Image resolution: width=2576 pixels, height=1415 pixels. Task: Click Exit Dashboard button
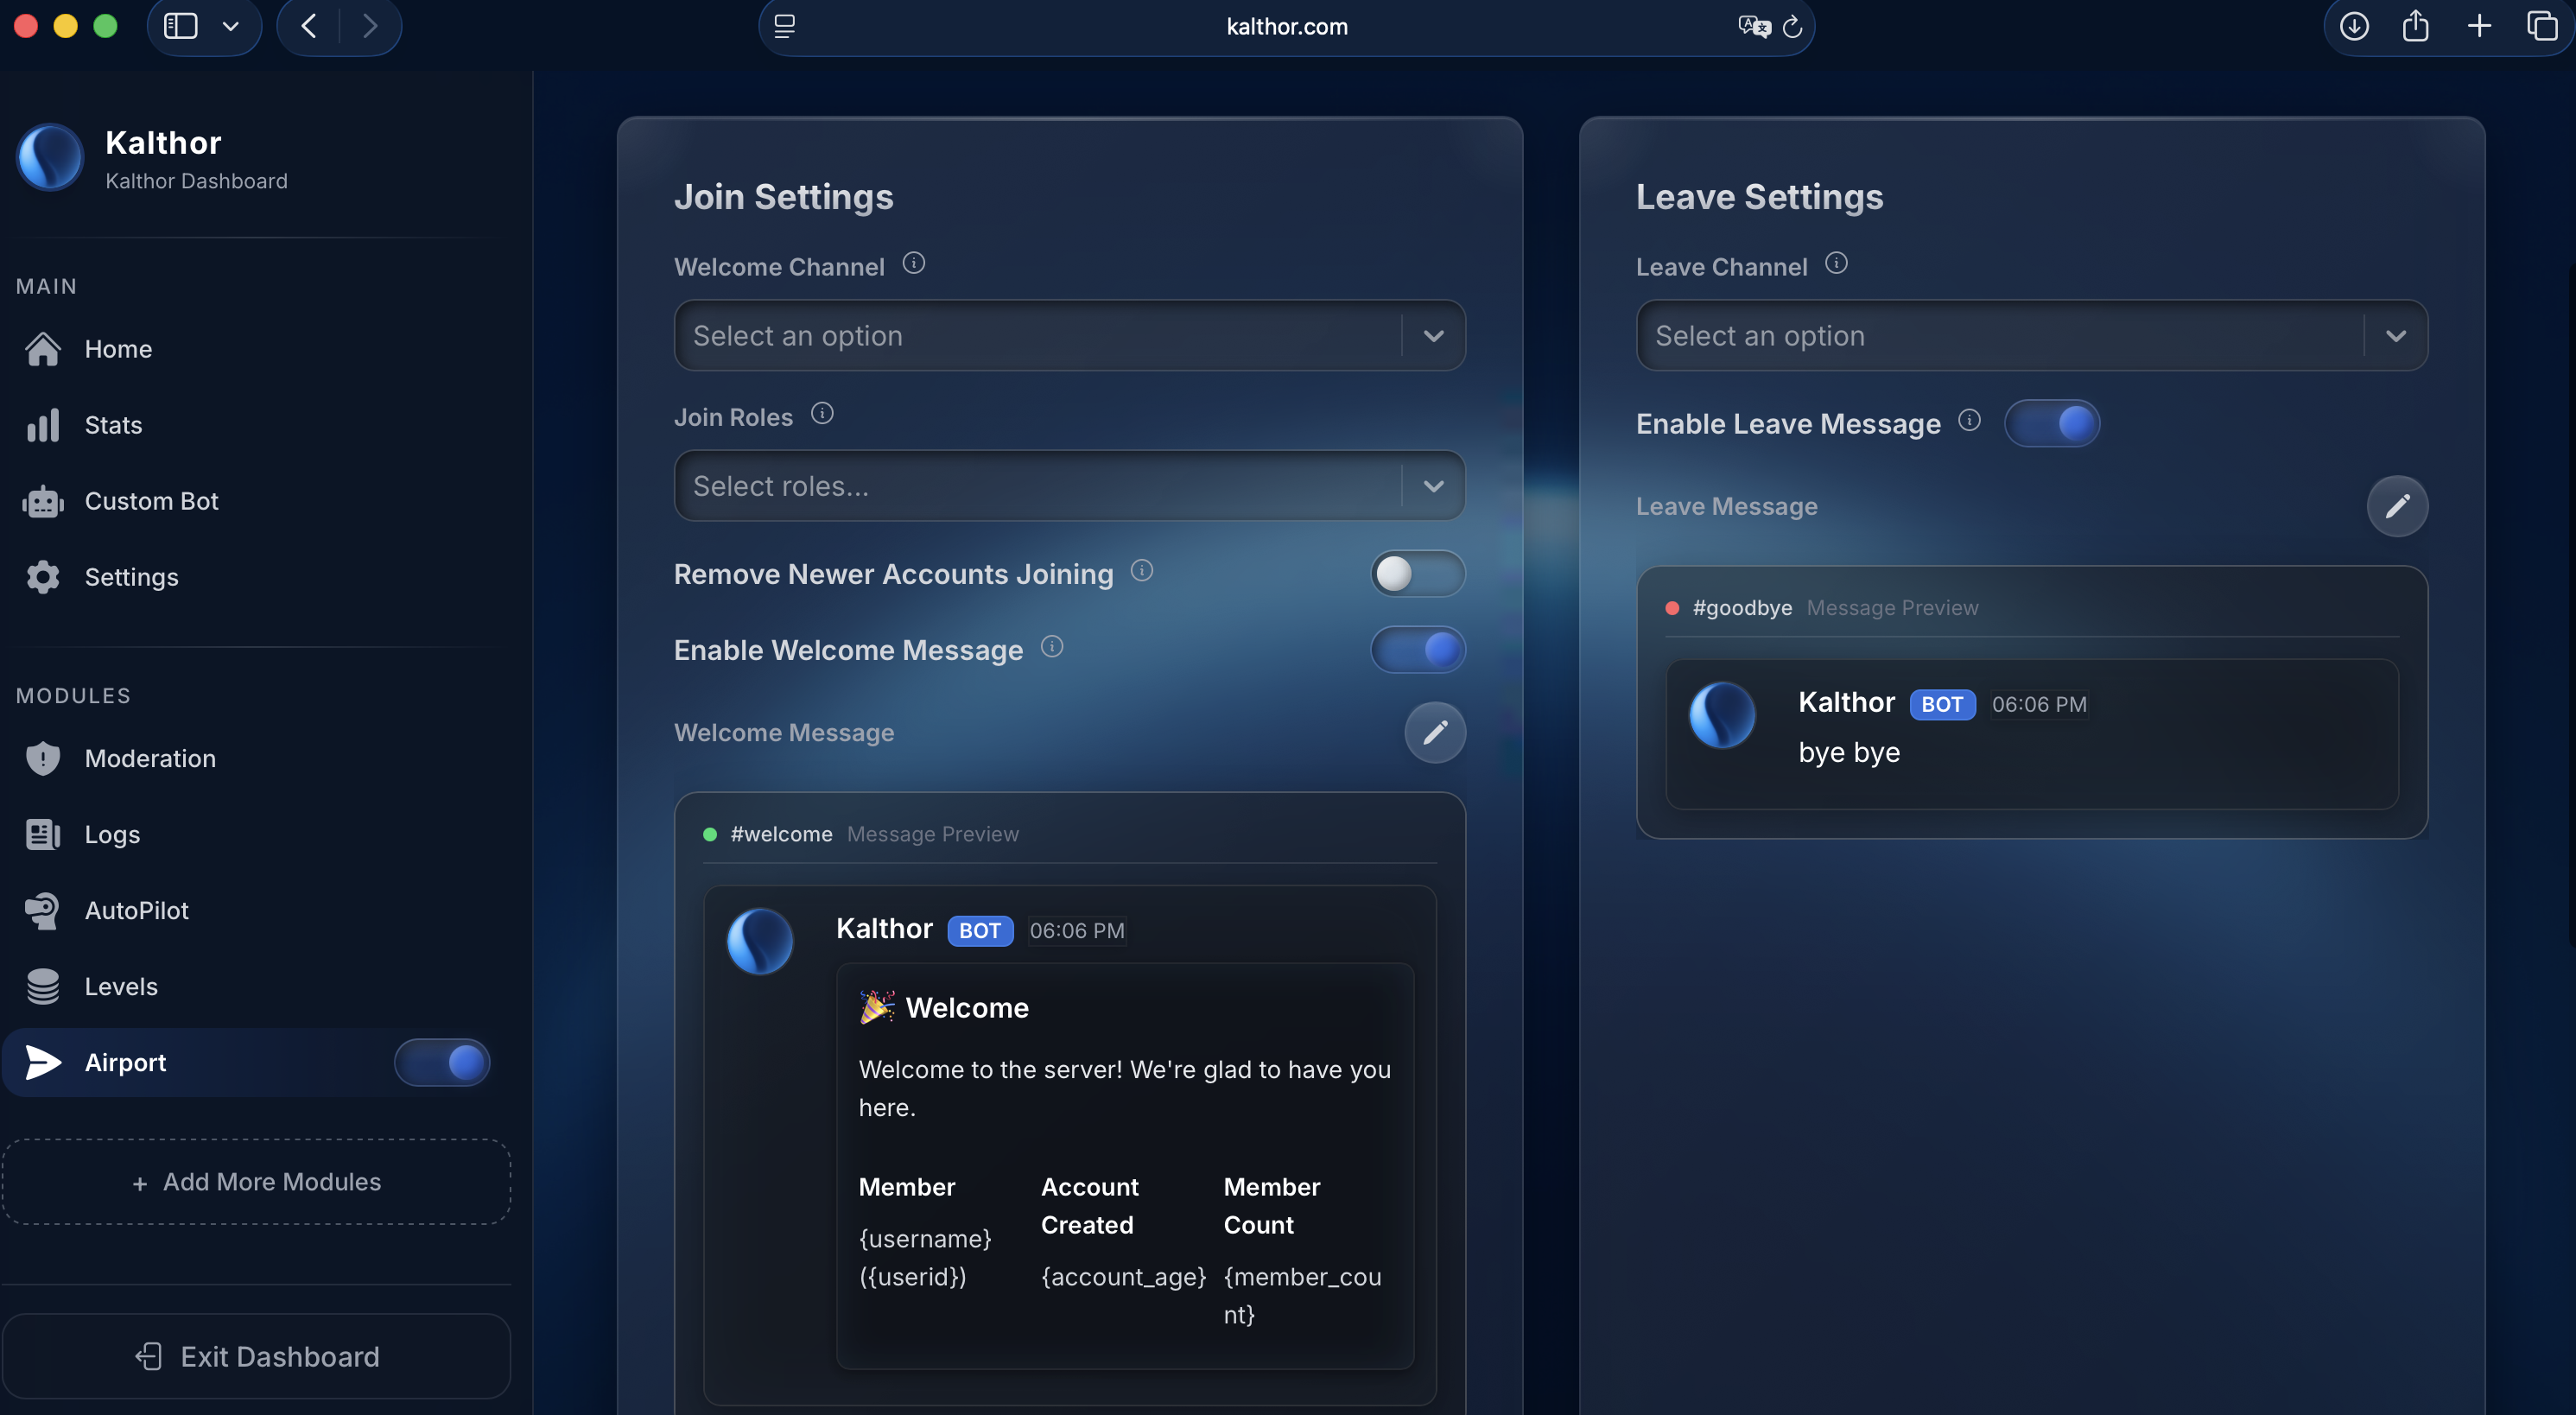(x=257, y=1356)
